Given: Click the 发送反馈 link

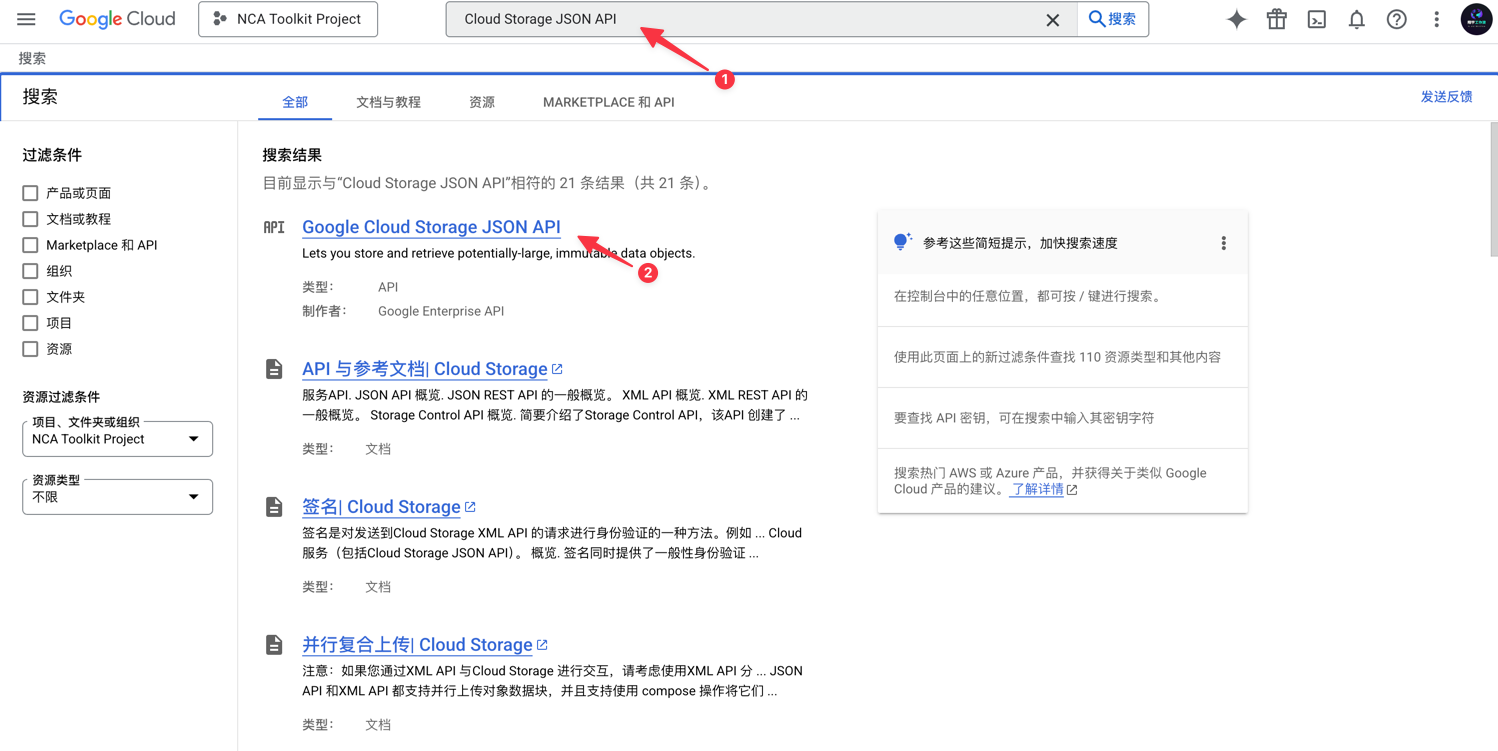Looking at the screenshot, I should pos(1447,96).
